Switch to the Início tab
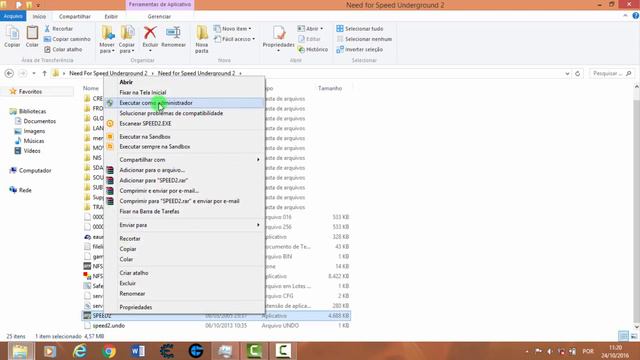Image resolution: width=640 pixels, height=360 pixels. [x=39, y=16]
